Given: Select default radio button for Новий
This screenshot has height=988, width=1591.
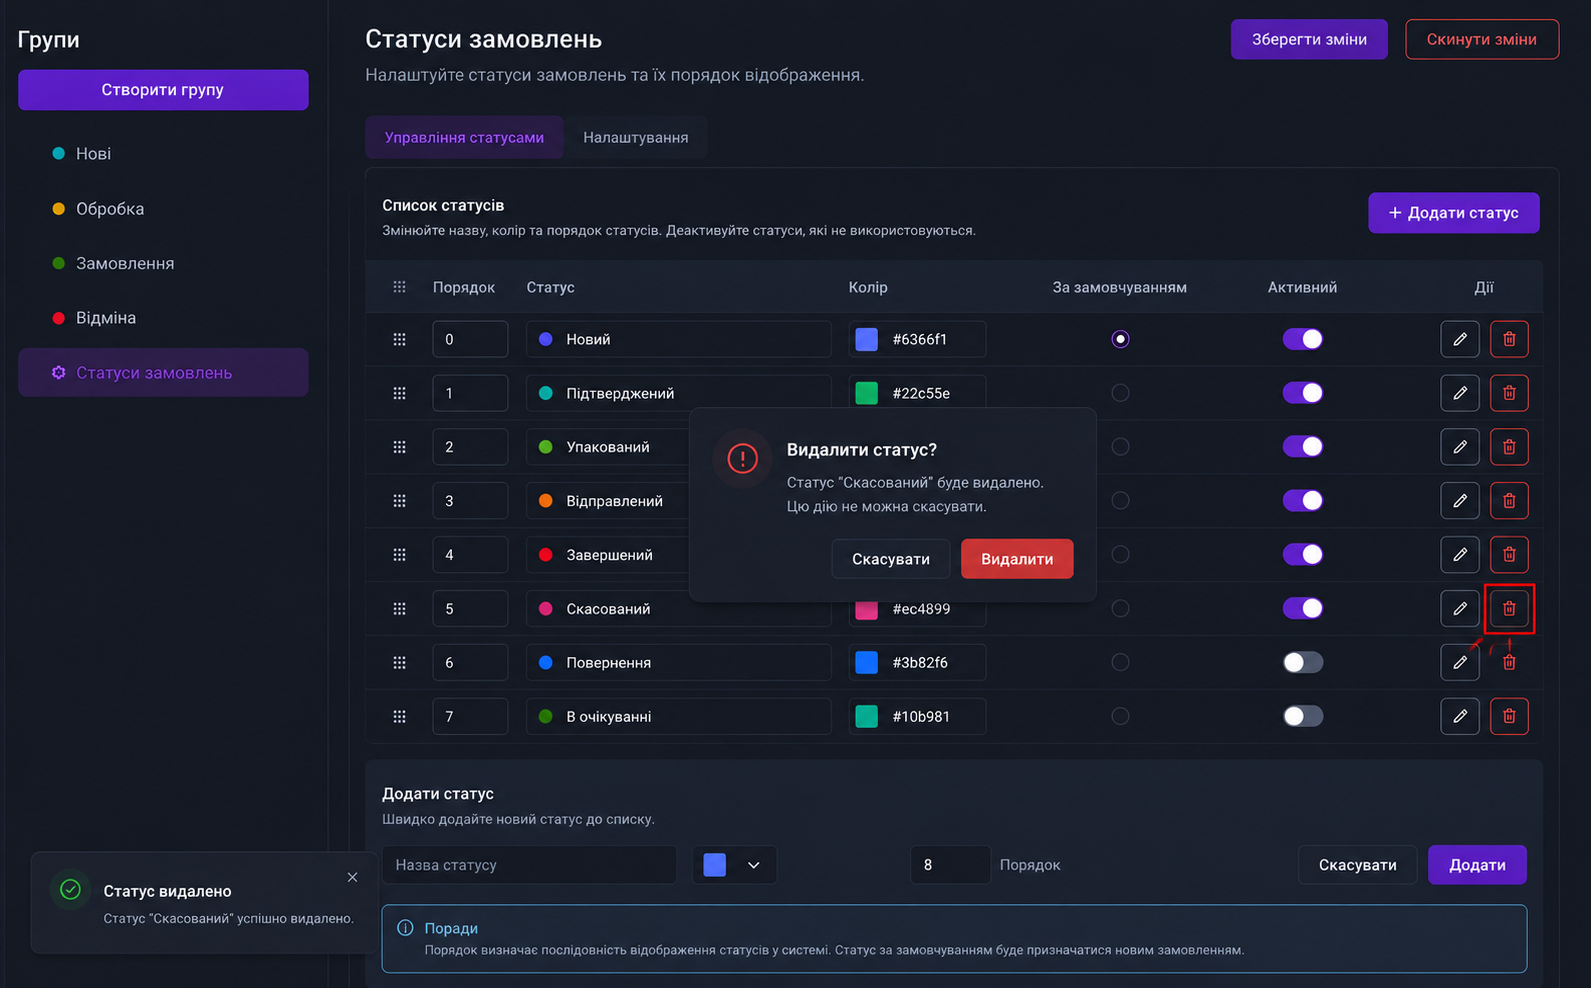Looking at the screenshot, I should (x=1120, y=339).
